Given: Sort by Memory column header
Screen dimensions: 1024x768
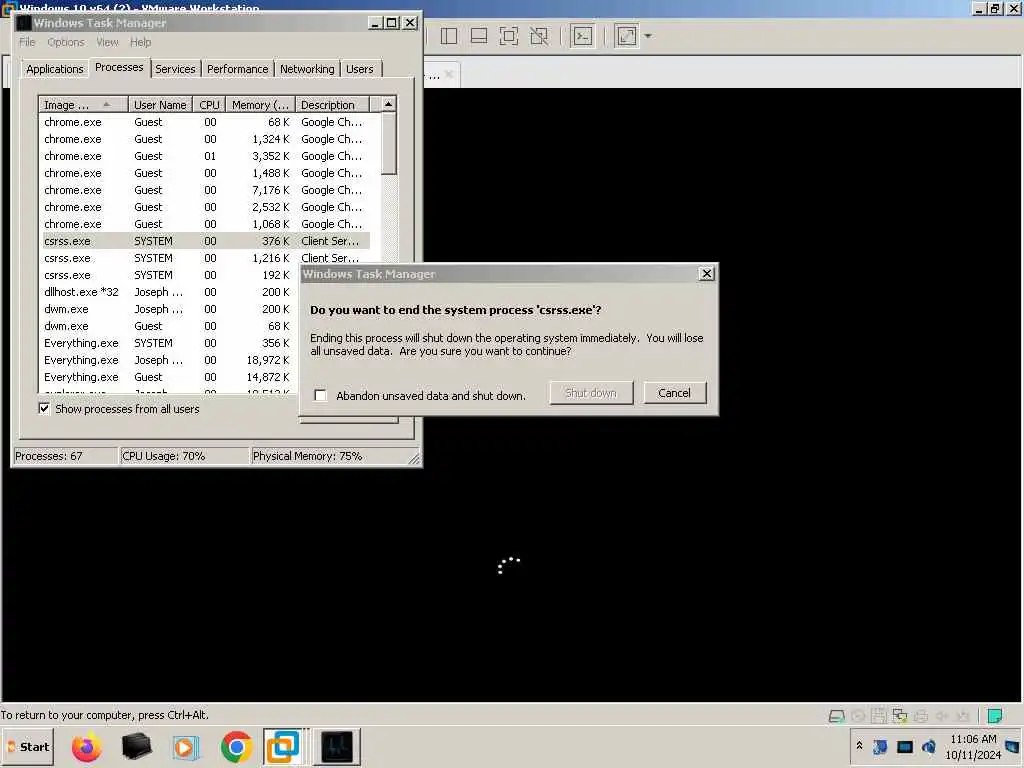Looking at the screenshot, I should click(x=261, y=104).
